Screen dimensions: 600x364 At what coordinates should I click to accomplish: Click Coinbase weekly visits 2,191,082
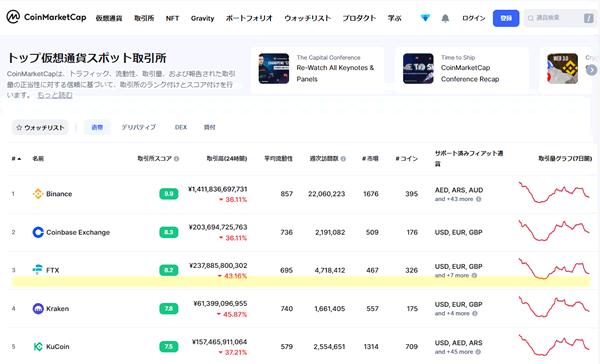coord(330,232)
